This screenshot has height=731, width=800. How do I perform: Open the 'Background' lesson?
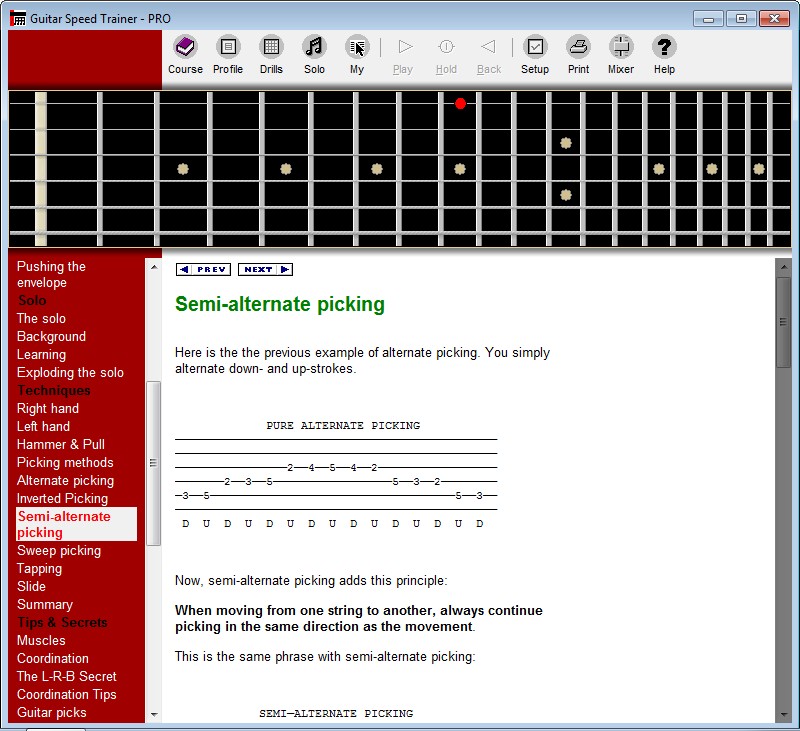[x=51, y=336]
